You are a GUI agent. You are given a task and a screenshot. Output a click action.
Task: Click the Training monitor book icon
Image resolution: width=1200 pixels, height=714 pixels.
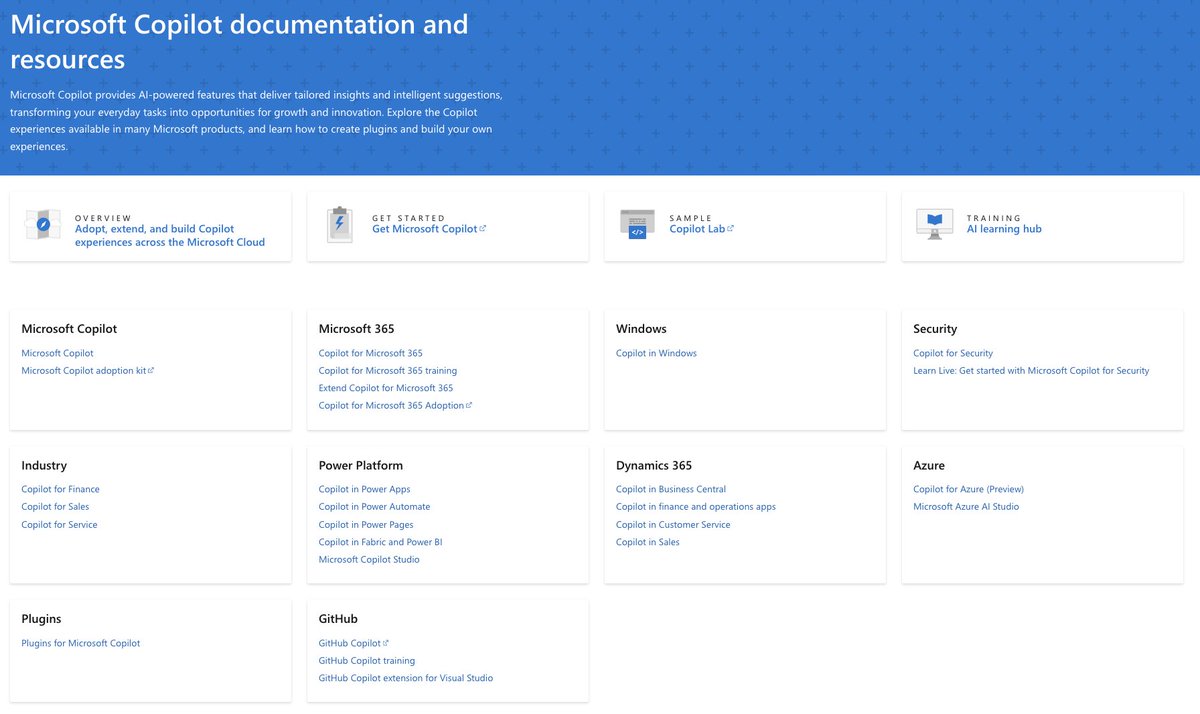click(x=934, y=224)
